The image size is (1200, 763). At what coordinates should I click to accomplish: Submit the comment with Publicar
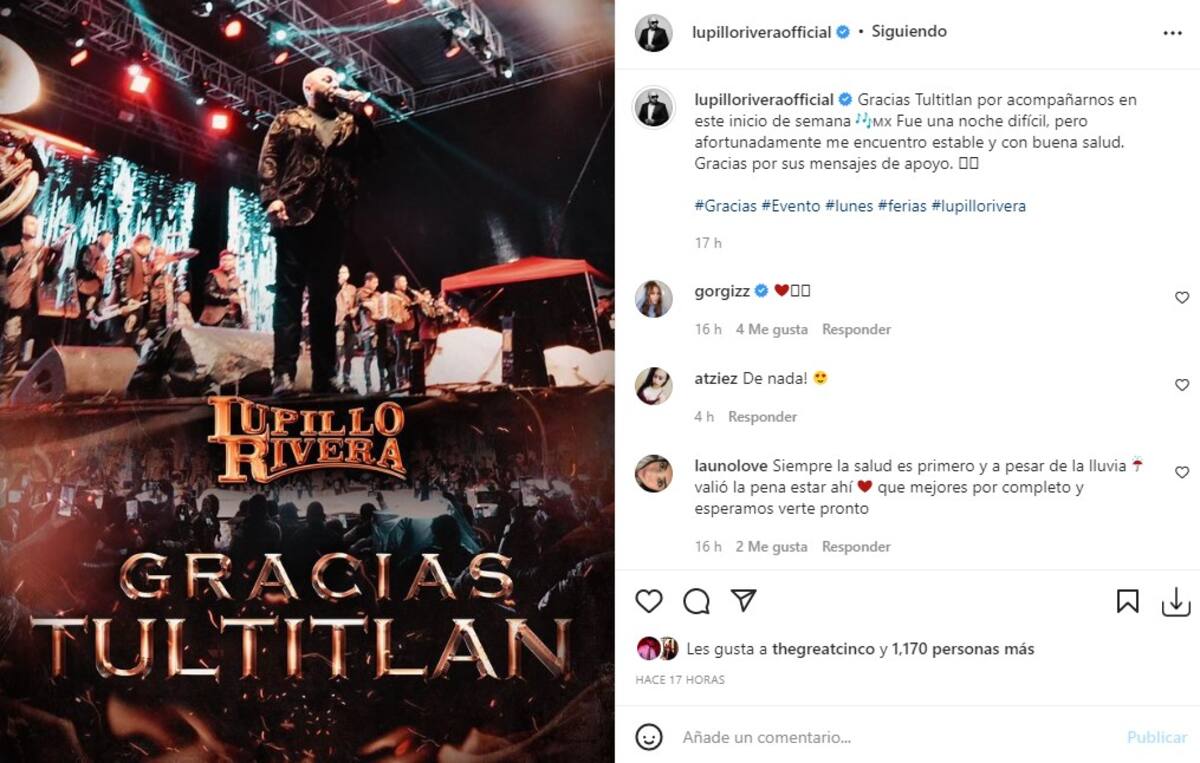(1157, 737)
